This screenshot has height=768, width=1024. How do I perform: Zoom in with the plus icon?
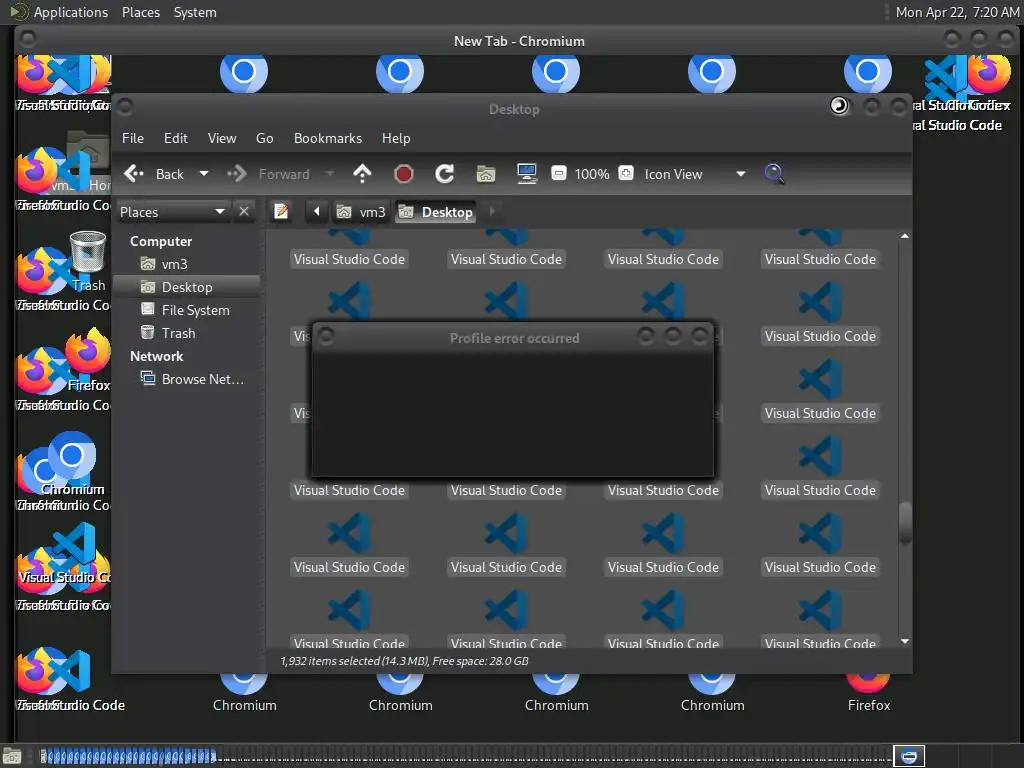point(626,174)
